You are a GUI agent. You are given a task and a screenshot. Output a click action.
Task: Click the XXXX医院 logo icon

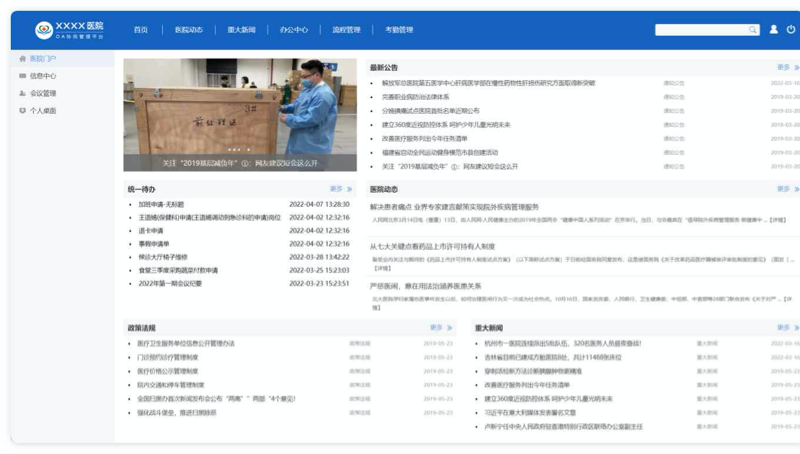(x=44, y=30)
